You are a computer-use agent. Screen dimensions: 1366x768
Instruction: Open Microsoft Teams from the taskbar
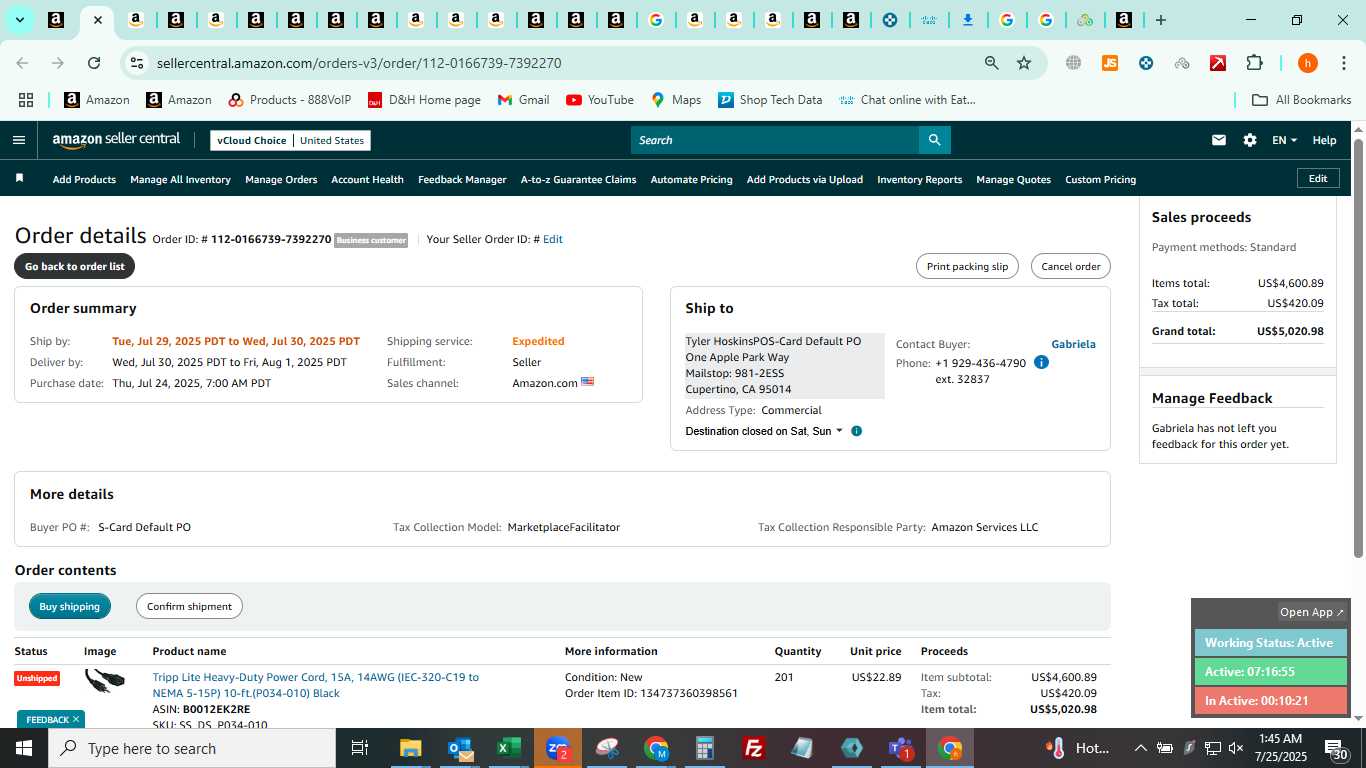click(900, 748)
